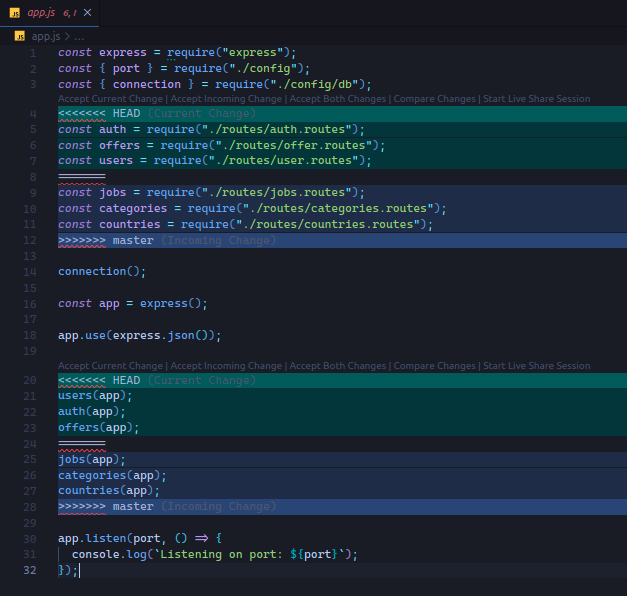Click "./config/db" string on line 3
627x596 pixels.
(314, 85)
